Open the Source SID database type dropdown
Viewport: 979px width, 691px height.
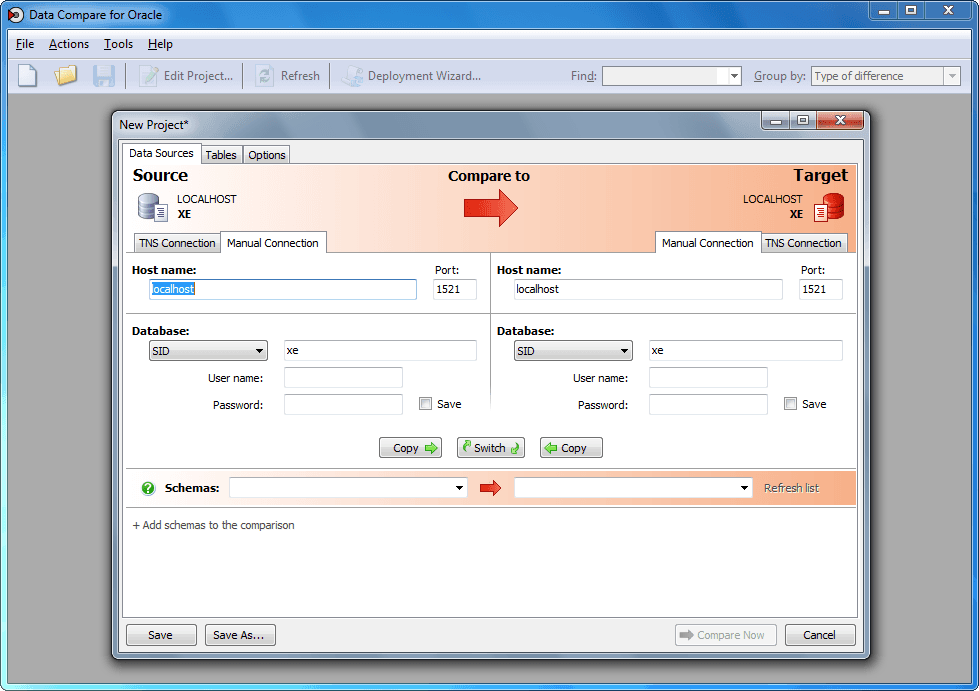click(208, 351)
